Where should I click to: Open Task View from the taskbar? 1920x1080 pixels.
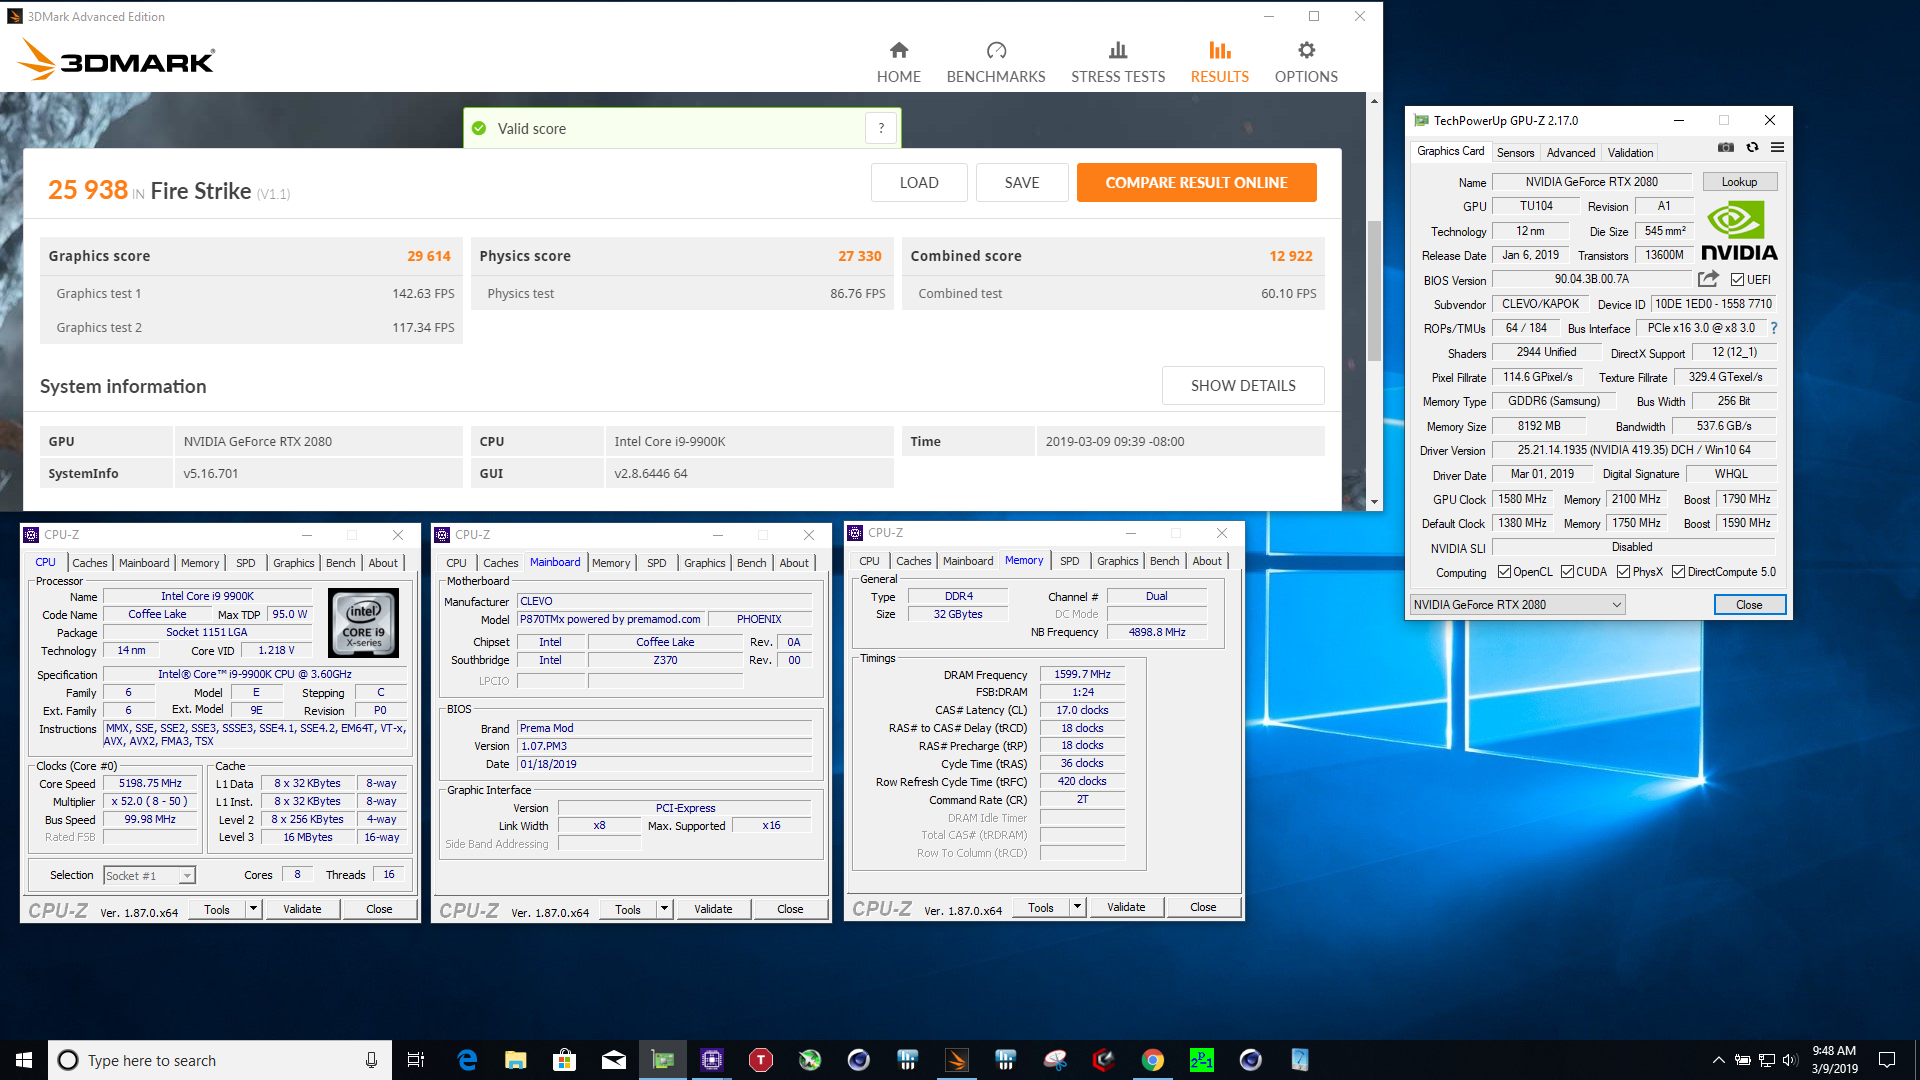point(416,1060)
